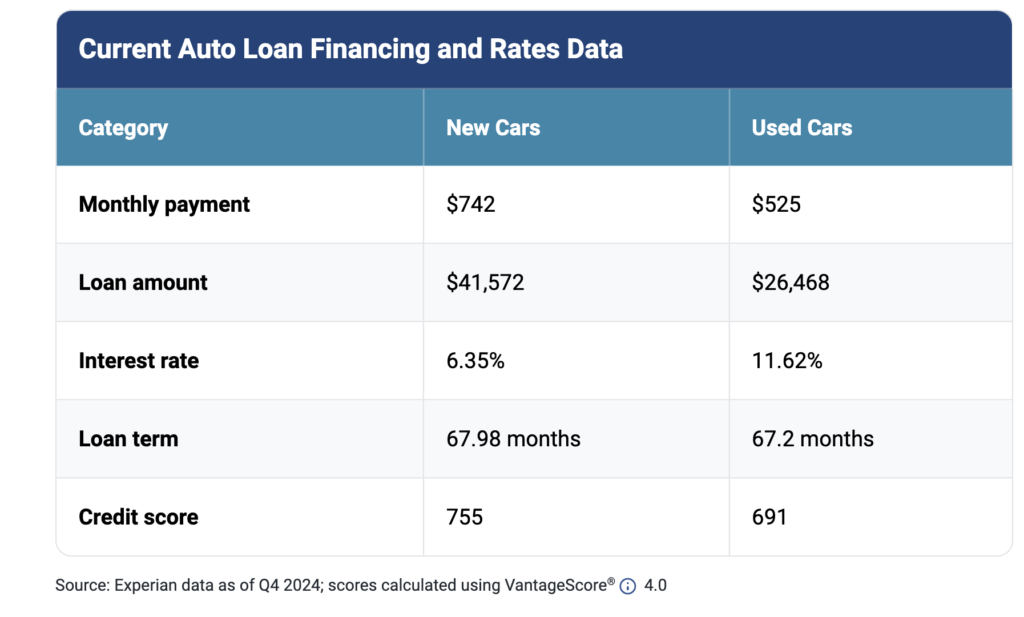
Task: Click the 11.62% interest rate cell
Action: point(787,361)
